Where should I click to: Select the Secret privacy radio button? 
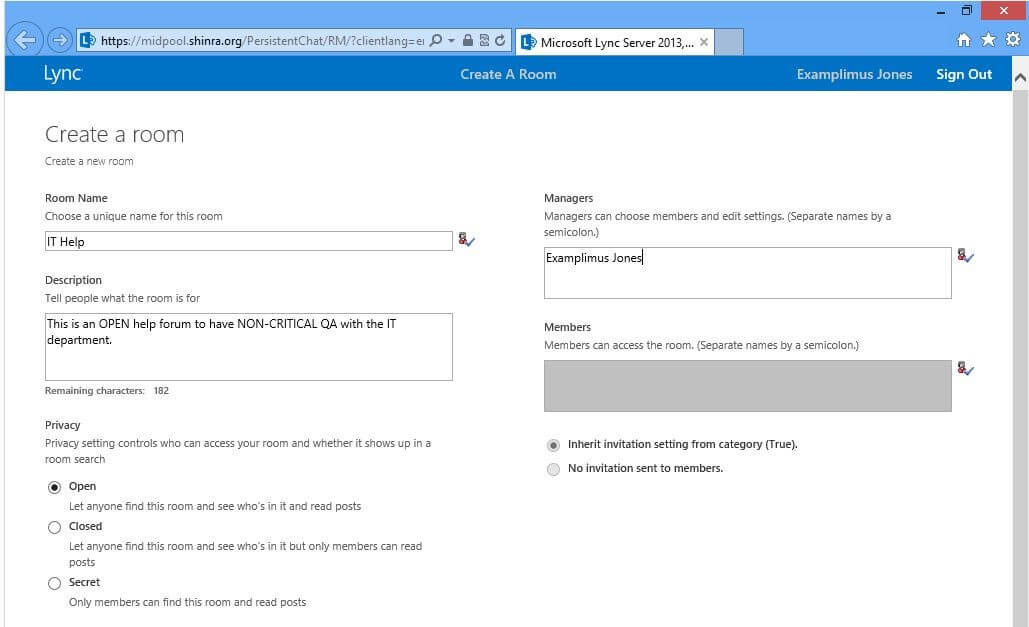pos(54,583)
